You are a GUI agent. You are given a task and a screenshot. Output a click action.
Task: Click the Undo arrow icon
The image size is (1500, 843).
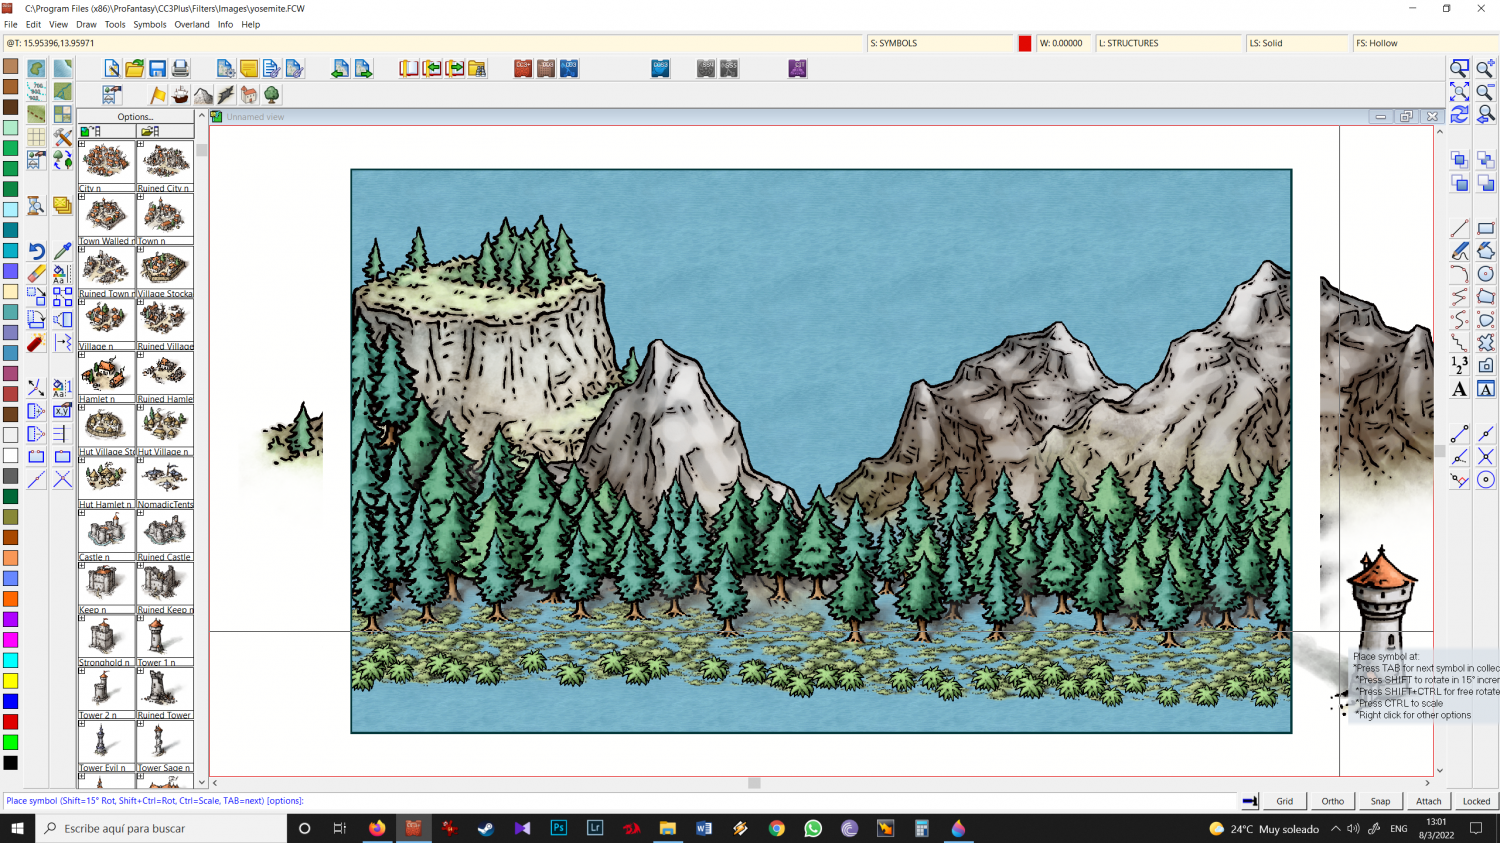(36, 251)
